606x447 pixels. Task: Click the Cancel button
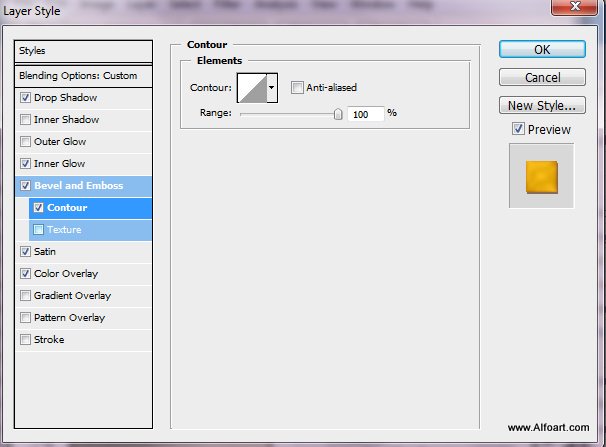click(542, 78)
